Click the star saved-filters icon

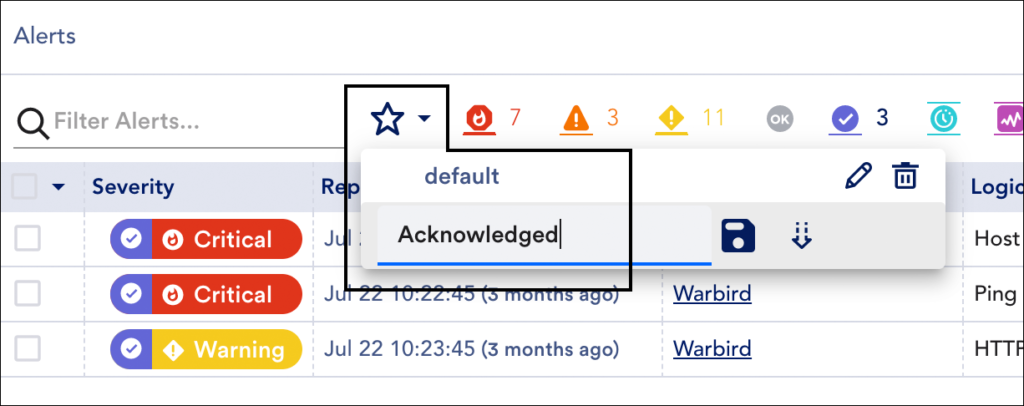[388, 119]
